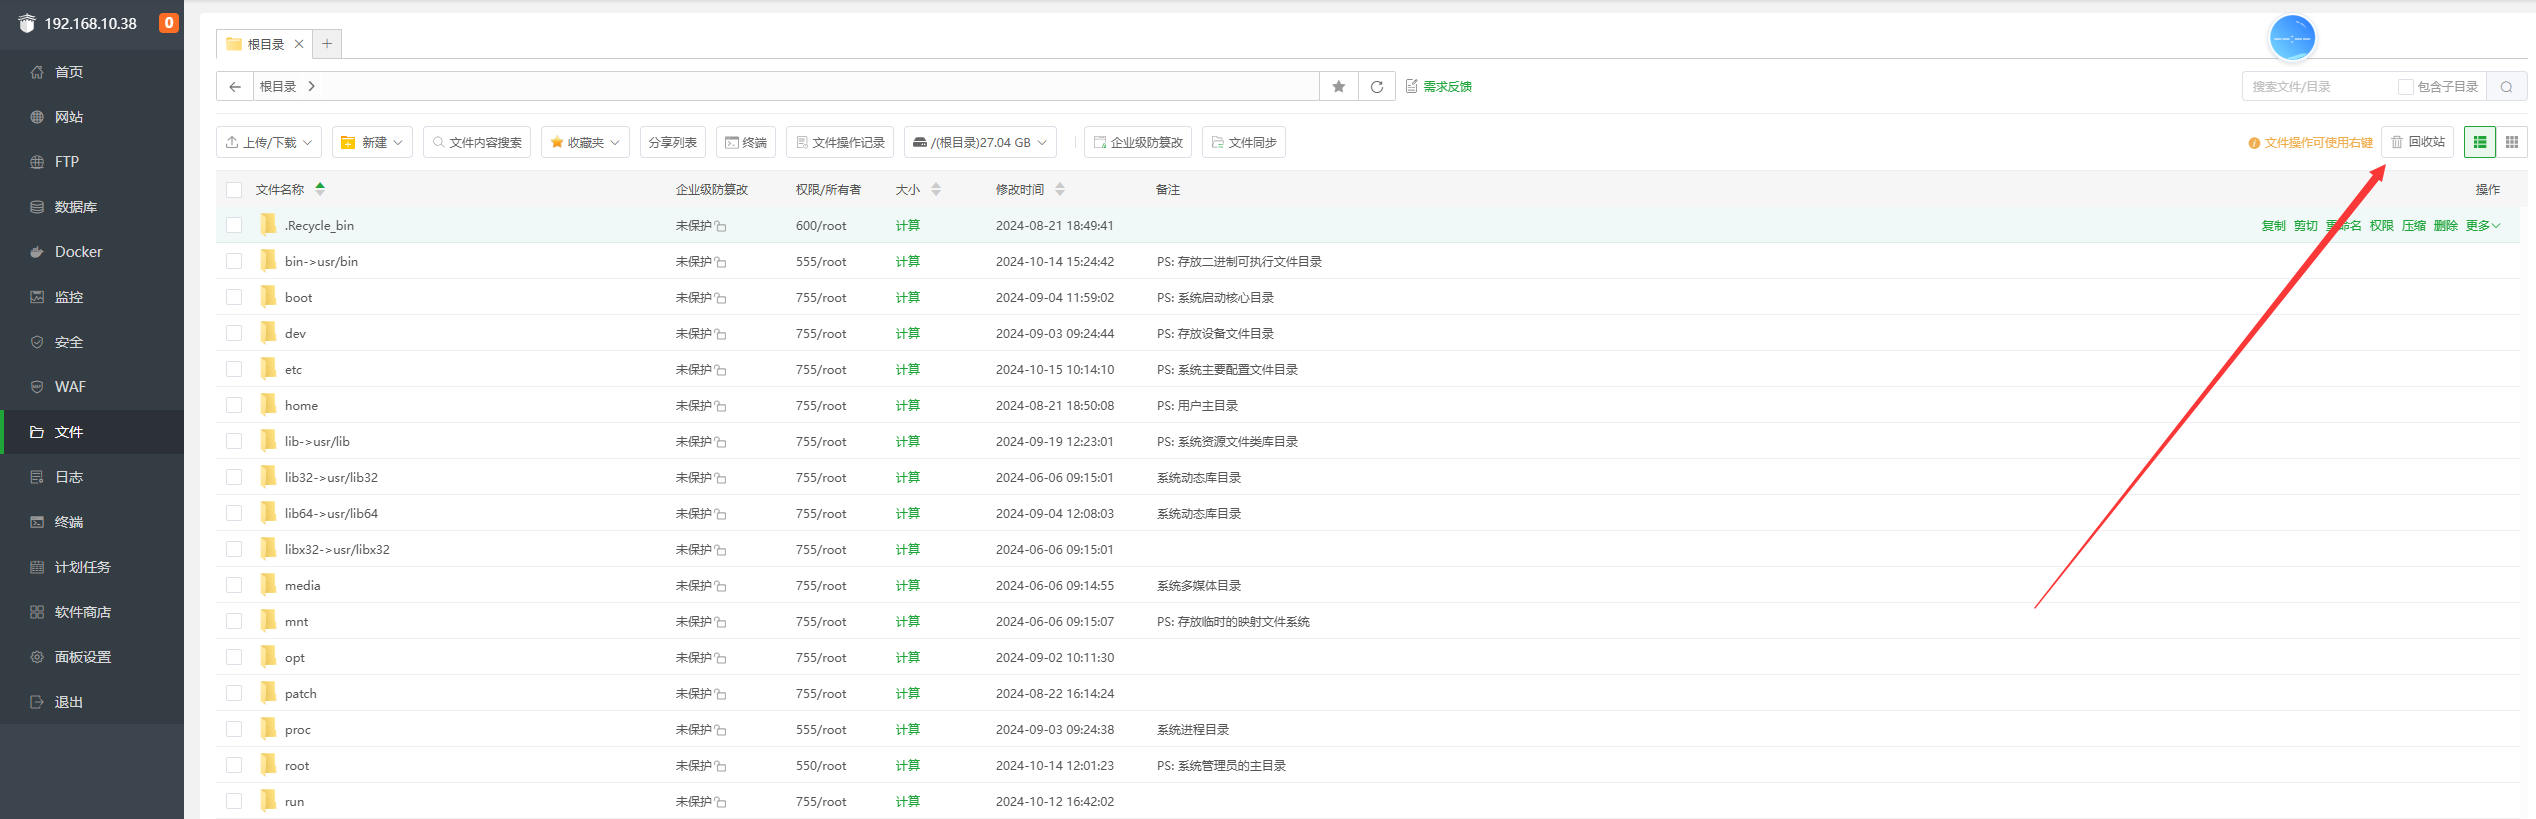Click the 计划任务 scheduled tasks icon

(37, 567)
